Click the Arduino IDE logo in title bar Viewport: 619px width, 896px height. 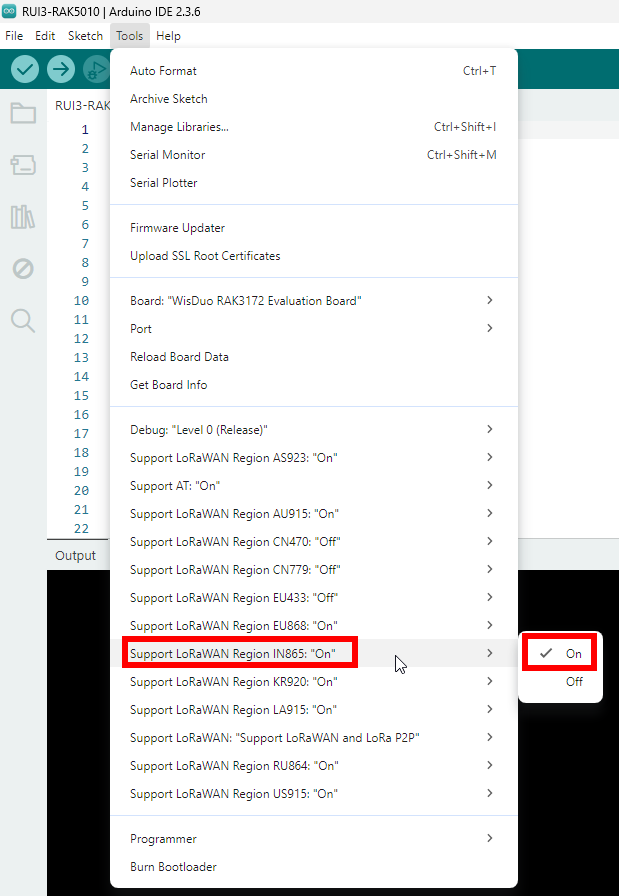click(x=9, y=11)
